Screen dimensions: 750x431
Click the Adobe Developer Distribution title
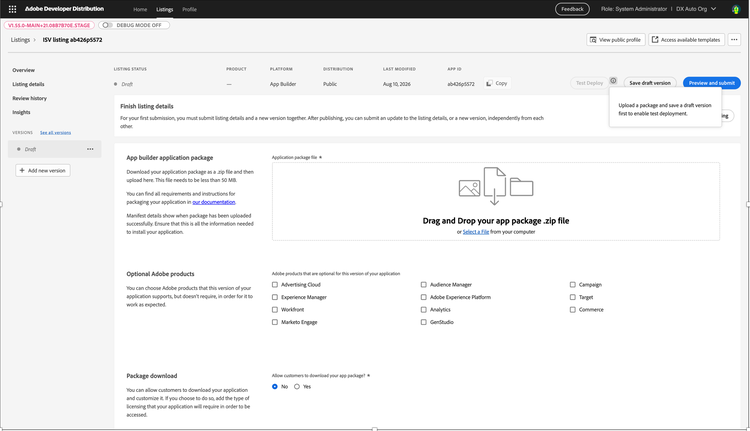tap(64, 9)
